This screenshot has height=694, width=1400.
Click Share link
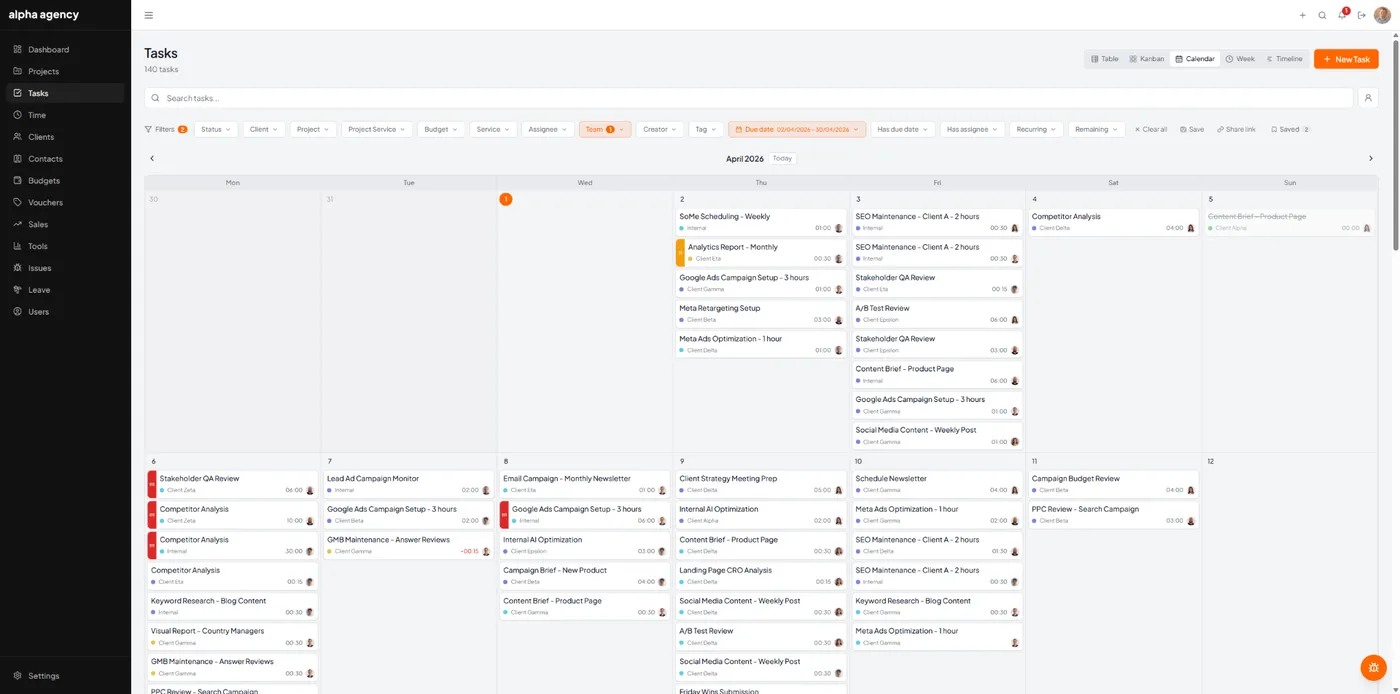1236,129
